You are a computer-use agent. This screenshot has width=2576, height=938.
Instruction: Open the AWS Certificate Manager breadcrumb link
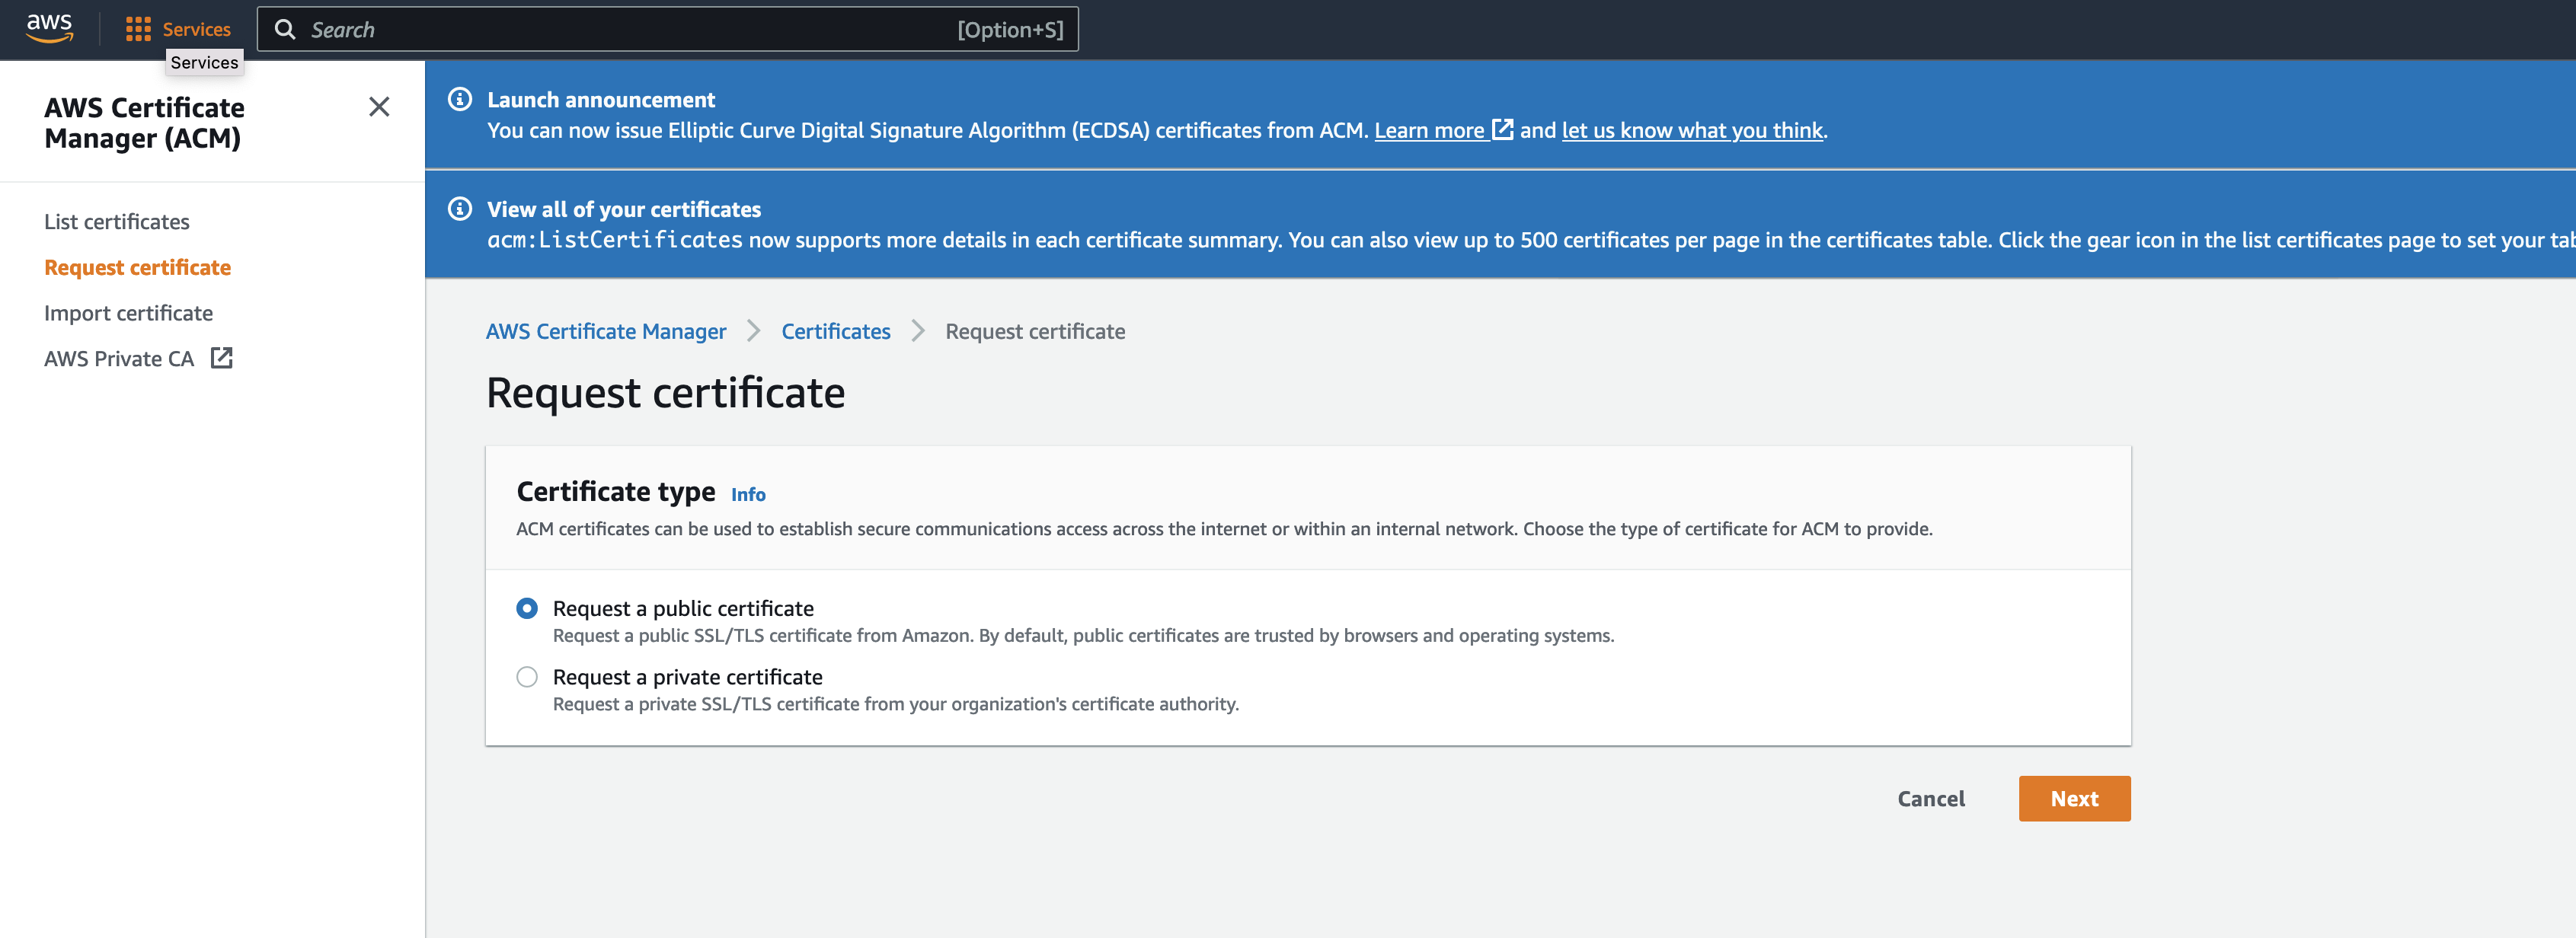pos(606,331)
